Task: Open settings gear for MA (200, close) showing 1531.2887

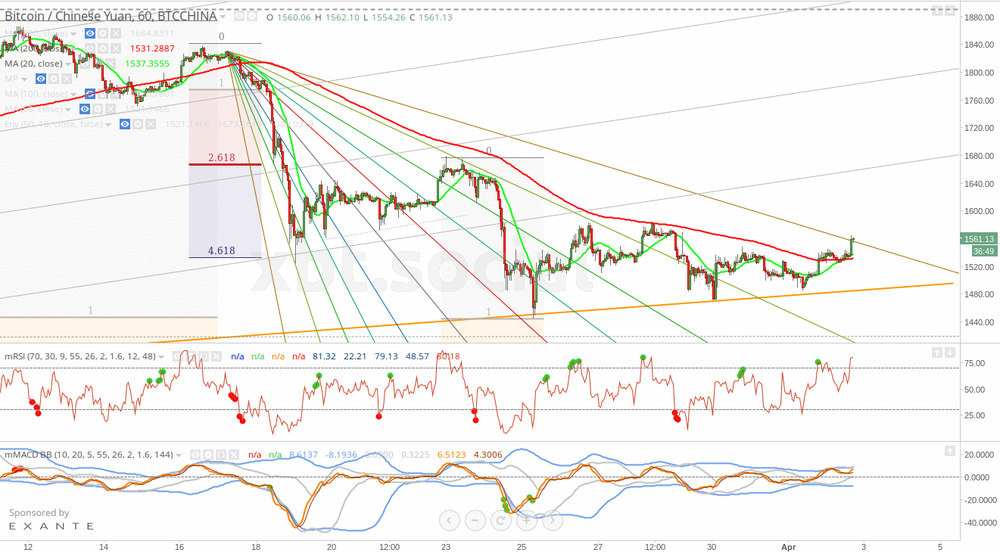Action: coord(103,48)
